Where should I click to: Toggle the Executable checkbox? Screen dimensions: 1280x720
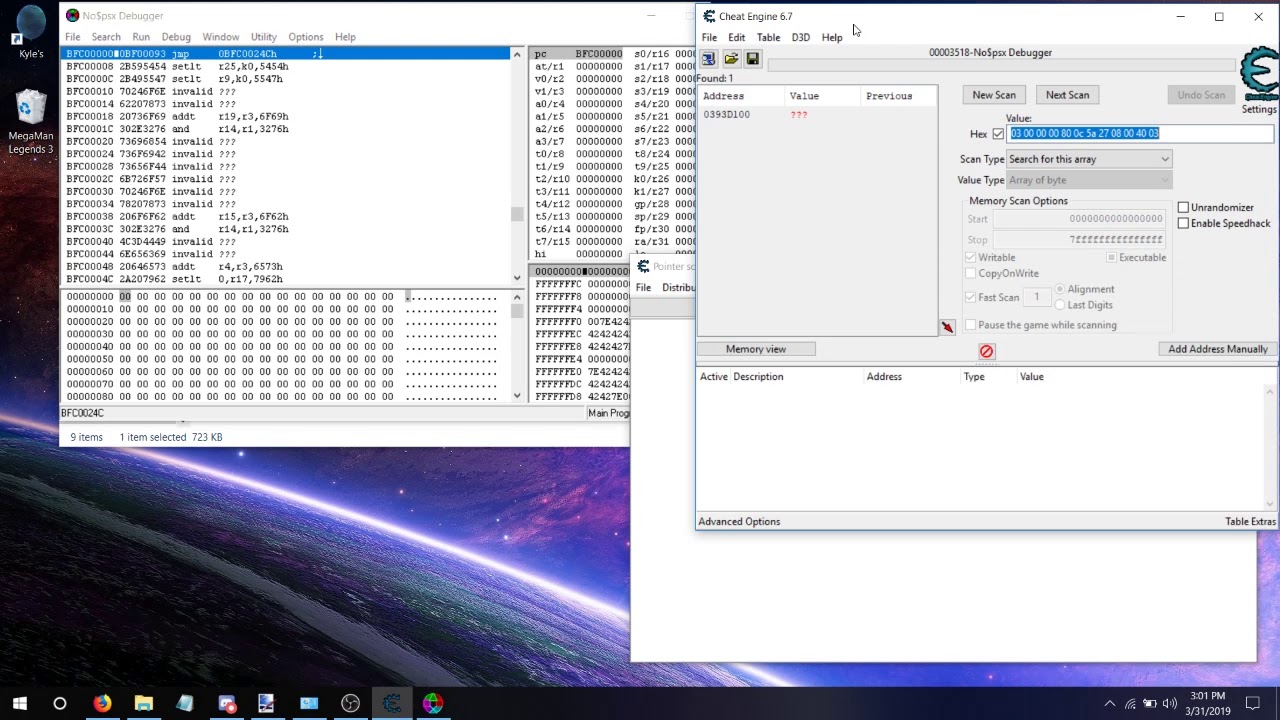pyautogui.click(x=1111, y=257)
